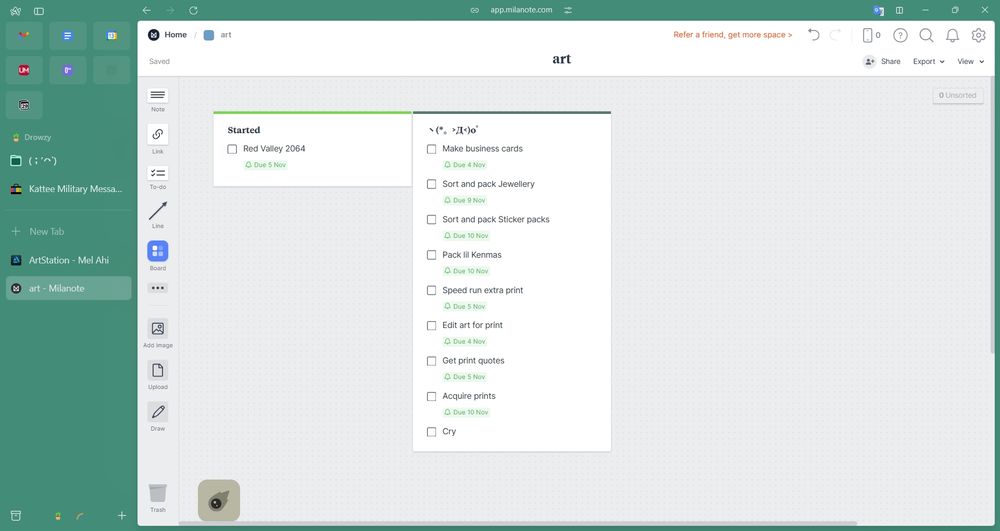Click the undo arrow icon

(813, 34)
